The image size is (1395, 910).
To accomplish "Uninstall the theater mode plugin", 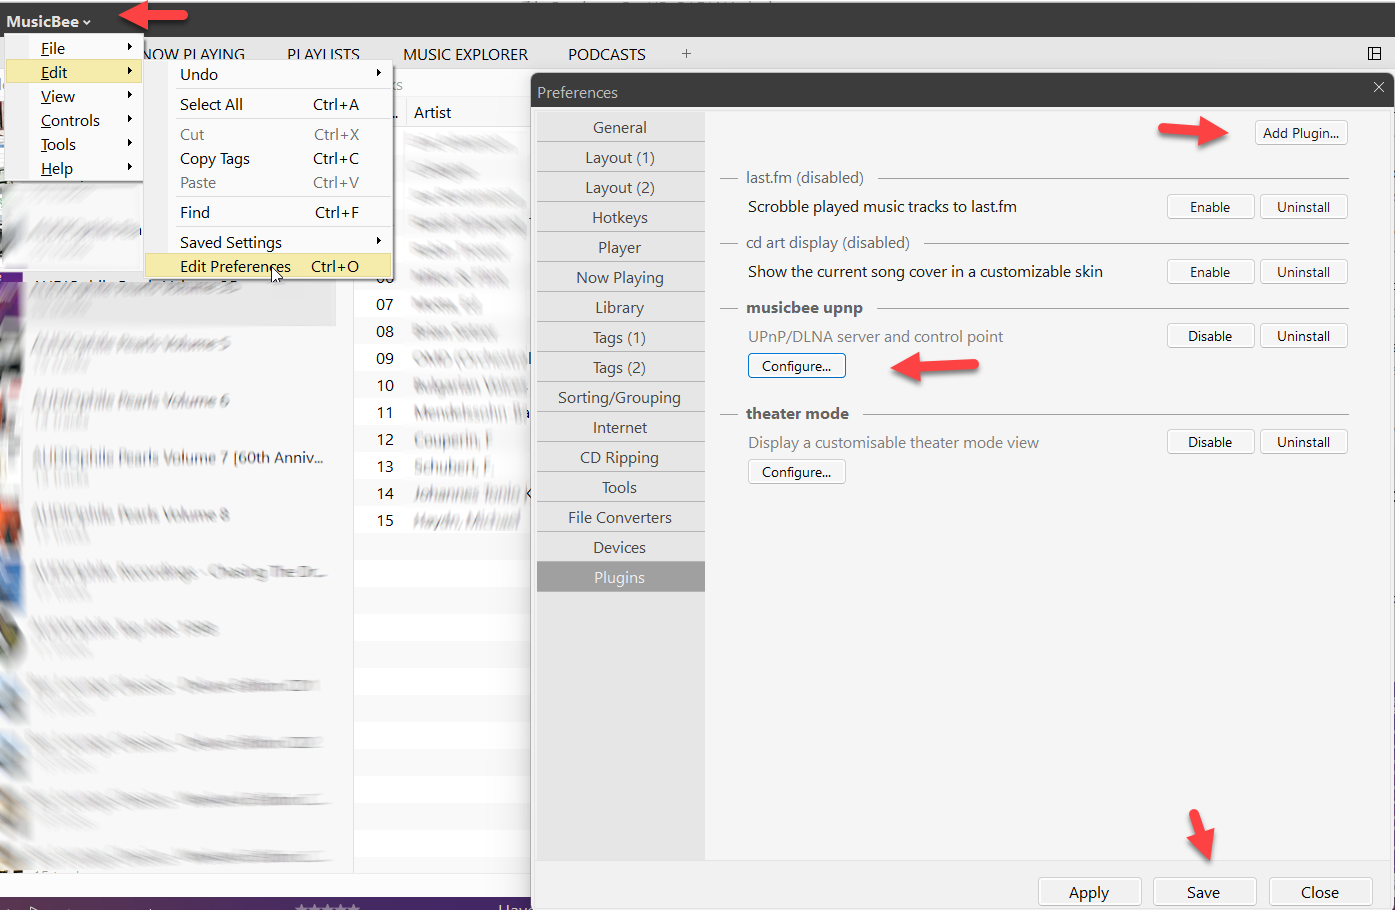I will [x=1303, y=442].
